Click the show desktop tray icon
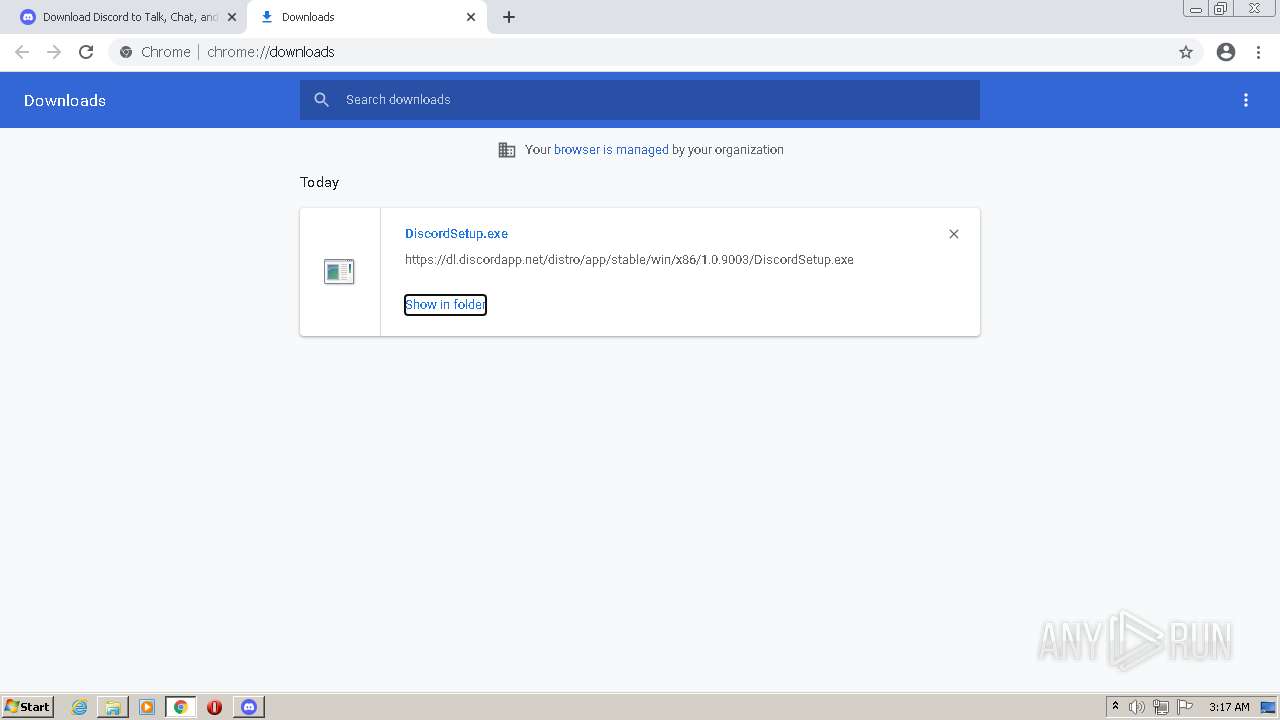Viewport: 1280px width, 720px height. tap(1268, 707)
